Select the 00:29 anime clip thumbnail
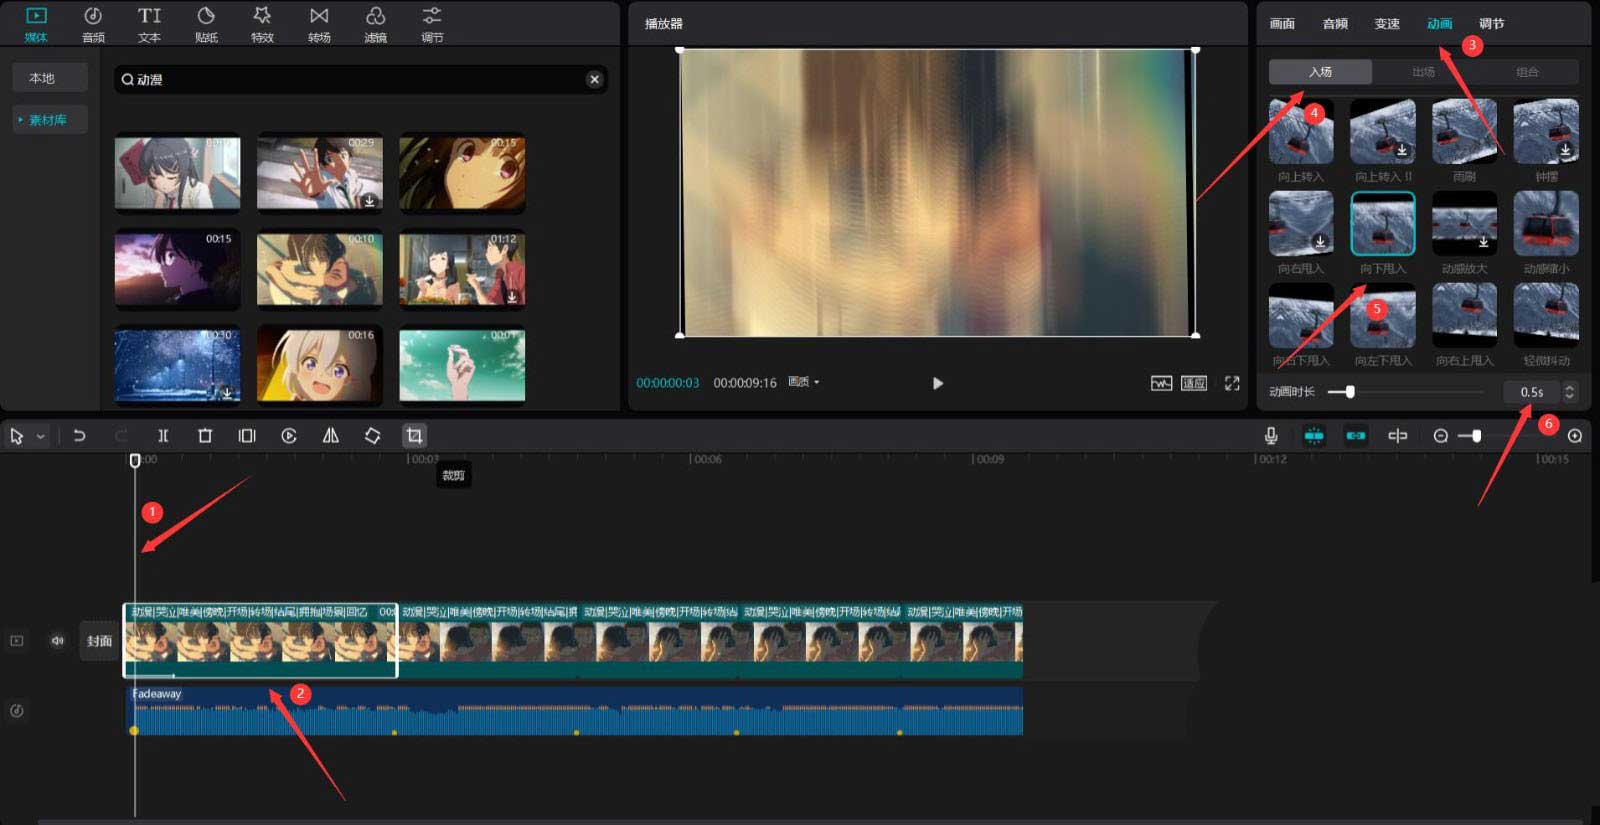Viewport: 1600px width, 825px height. click(320, 173)
